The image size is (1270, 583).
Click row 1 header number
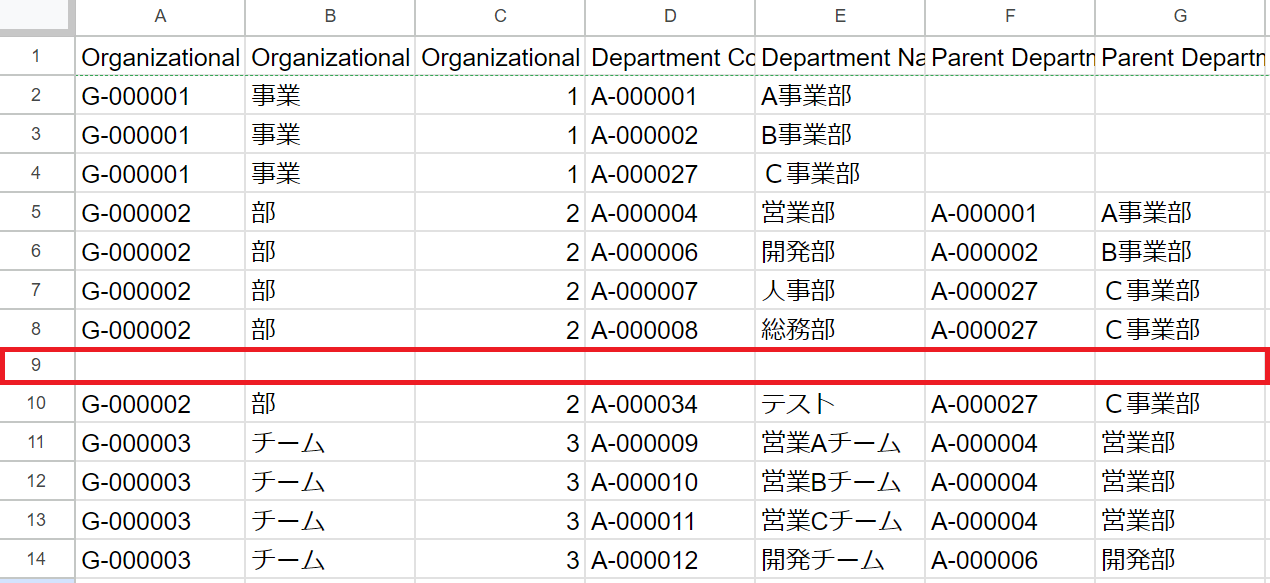(36, 57)
